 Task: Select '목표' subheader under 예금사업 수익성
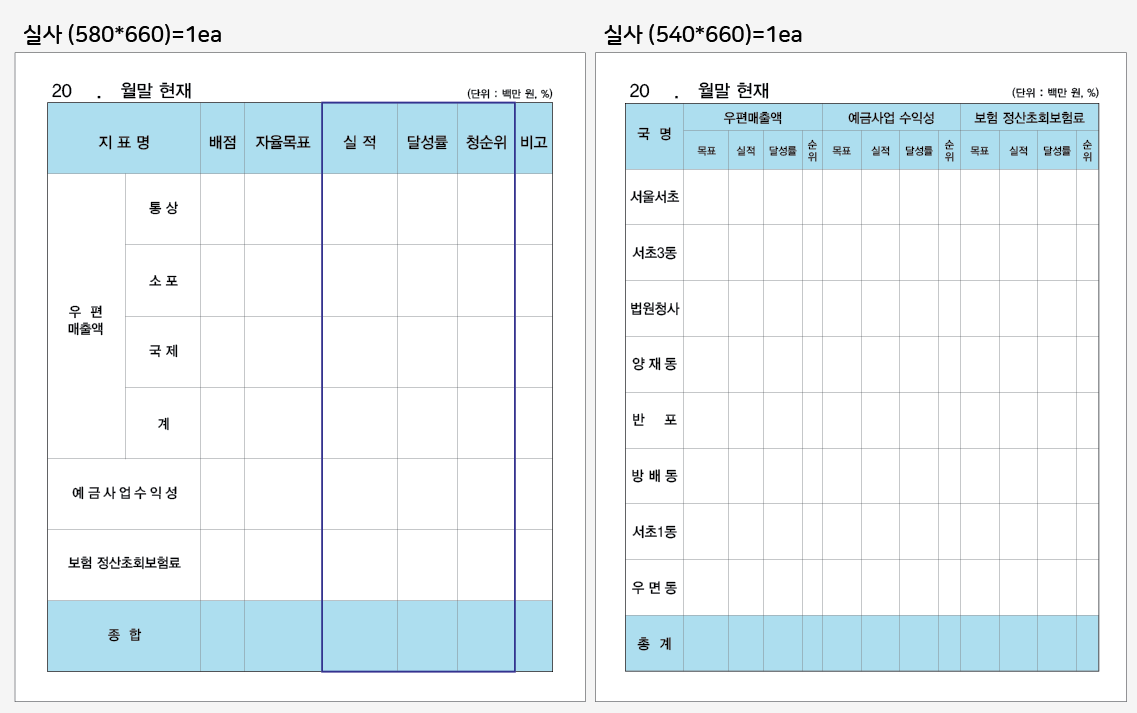(841, 151)
